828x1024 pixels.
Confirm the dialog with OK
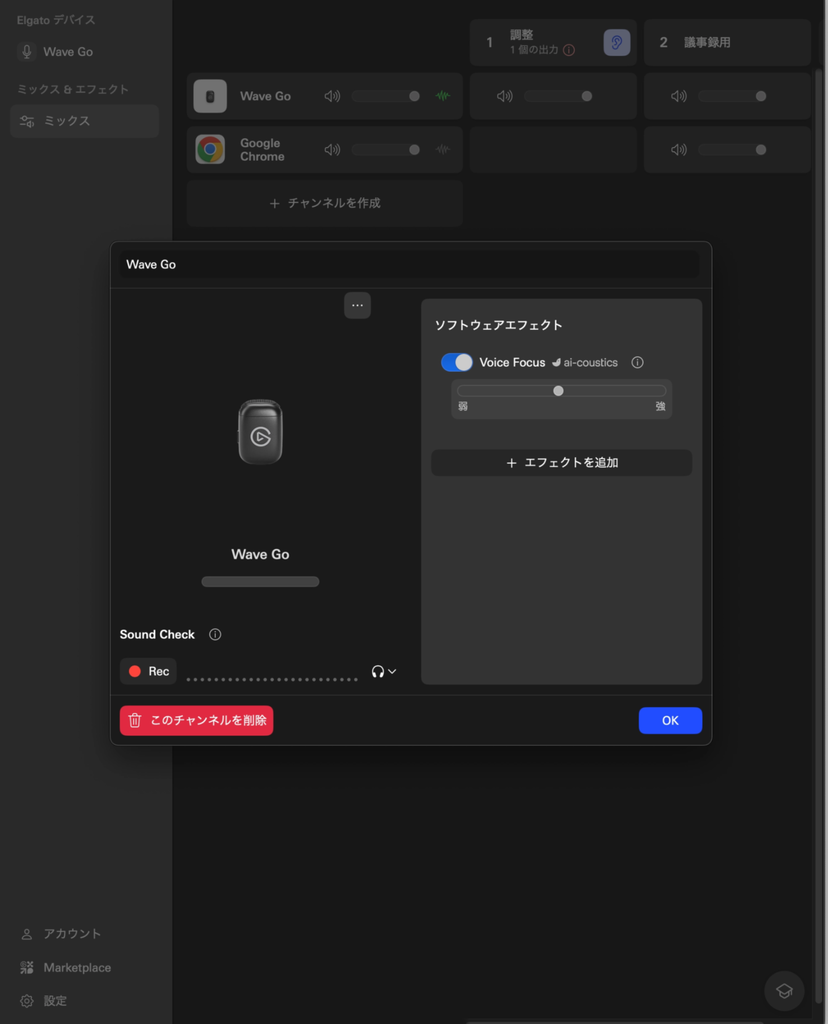(x=670, y=720)
